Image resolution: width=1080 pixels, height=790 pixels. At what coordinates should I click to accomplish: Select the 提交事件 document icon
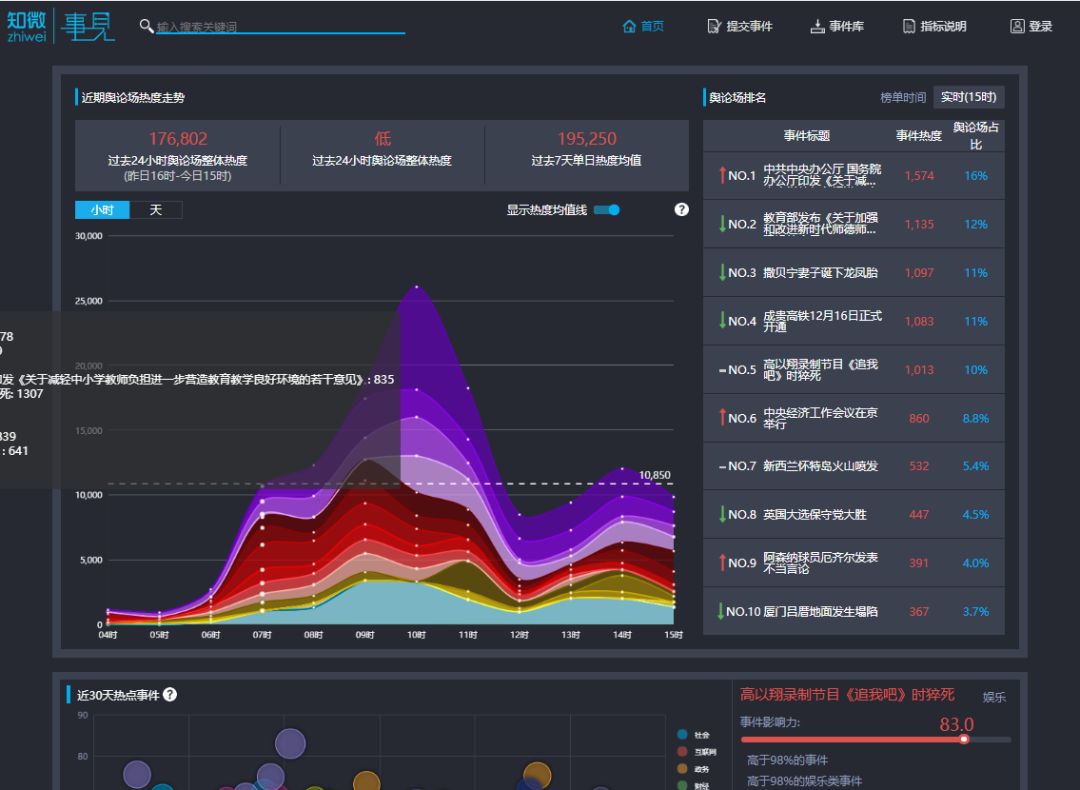pos(712,26)
